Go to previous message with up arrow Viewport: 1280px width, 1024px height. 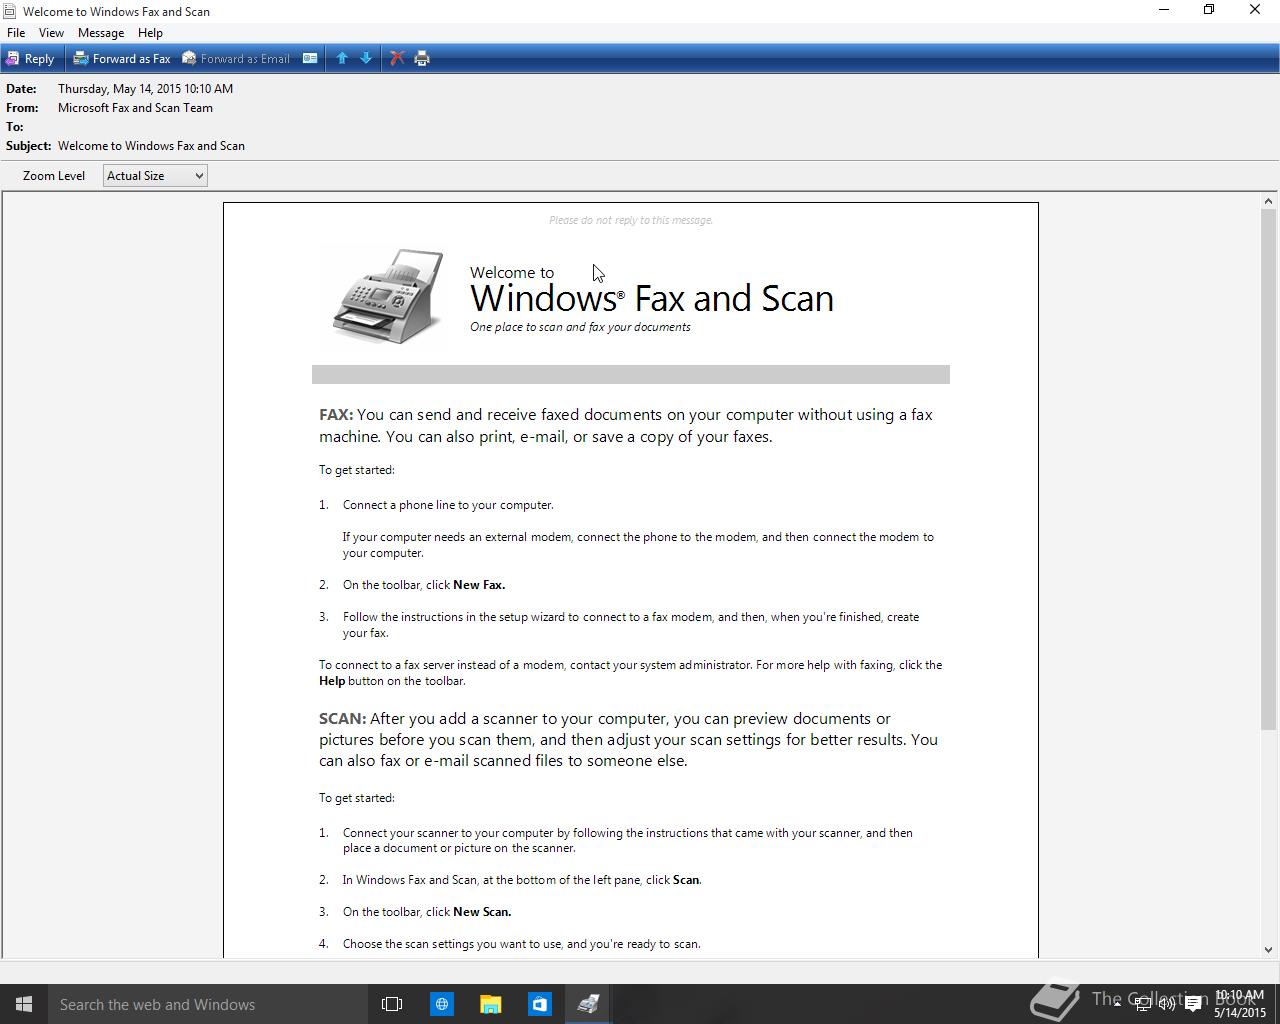[342, 59]
